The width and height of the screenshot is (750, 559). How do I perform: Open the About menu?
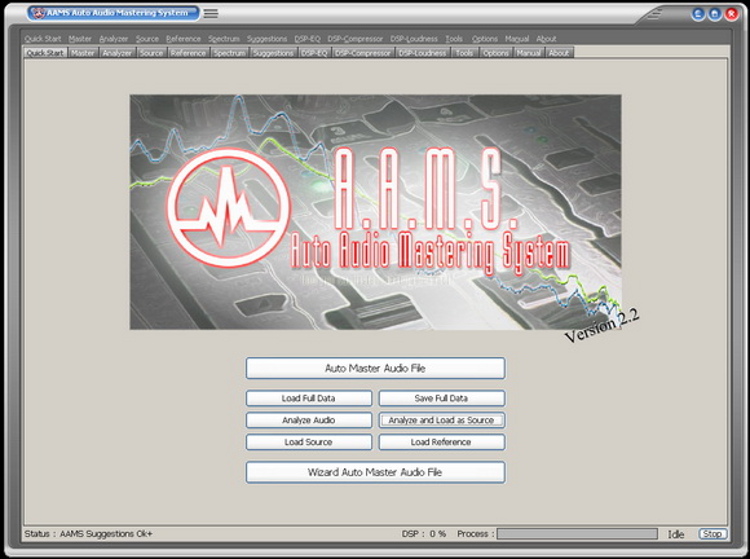click(x=546, y=39)
